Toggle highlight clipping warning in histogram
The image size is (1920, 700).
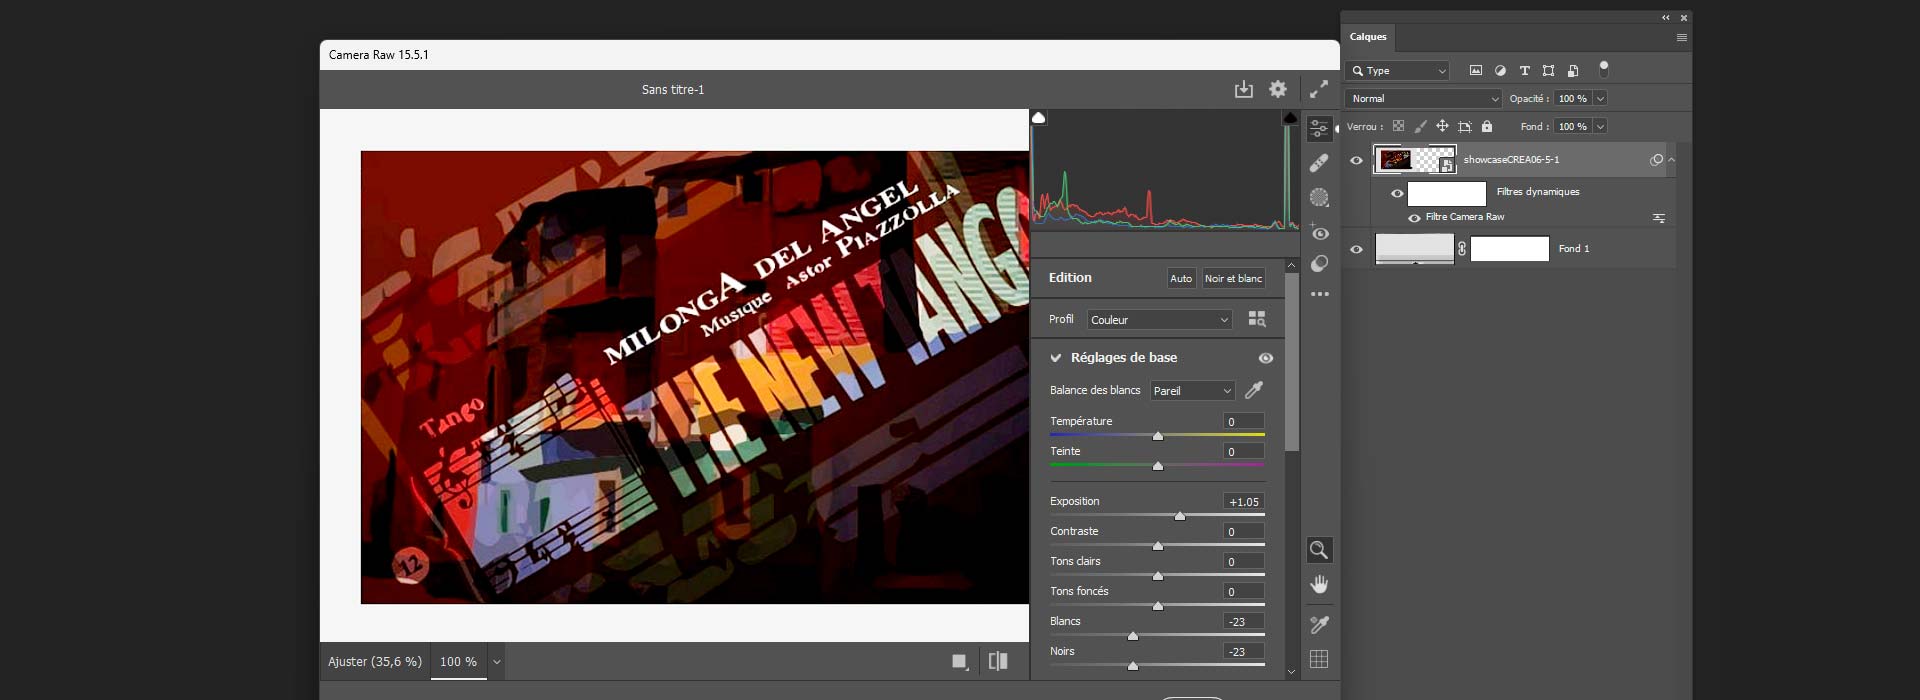click(x=1290, y=117)
